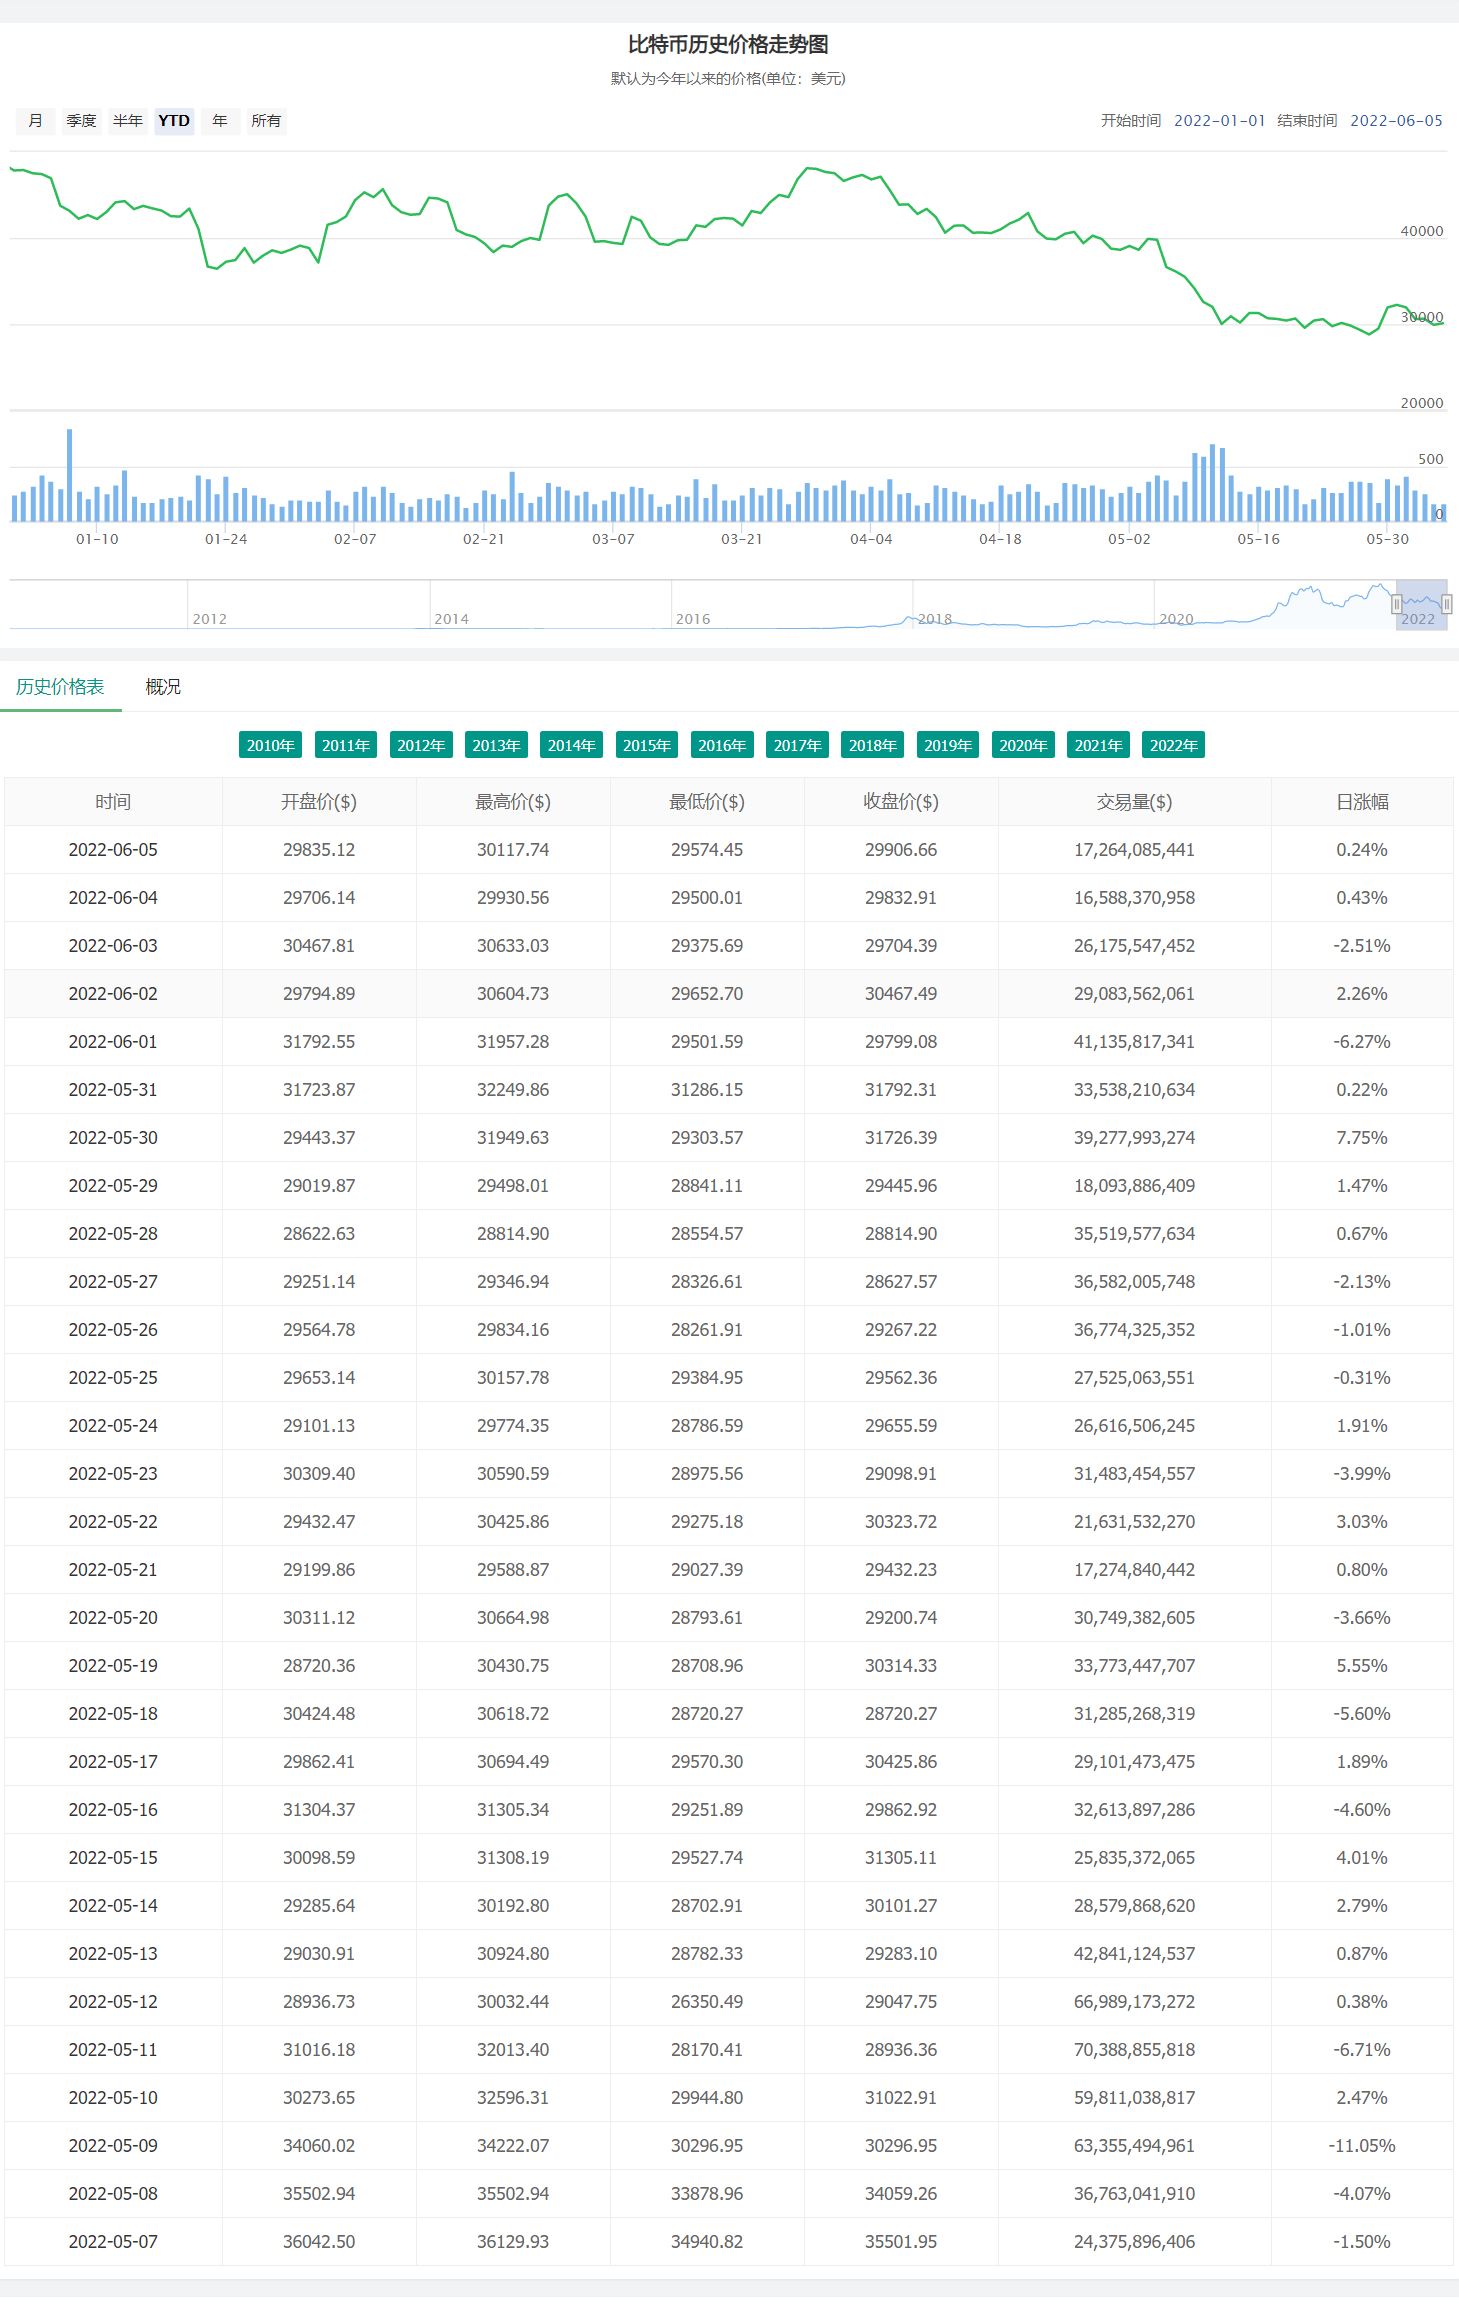Click the end date 2022-06-05 field

(1396, 121)
